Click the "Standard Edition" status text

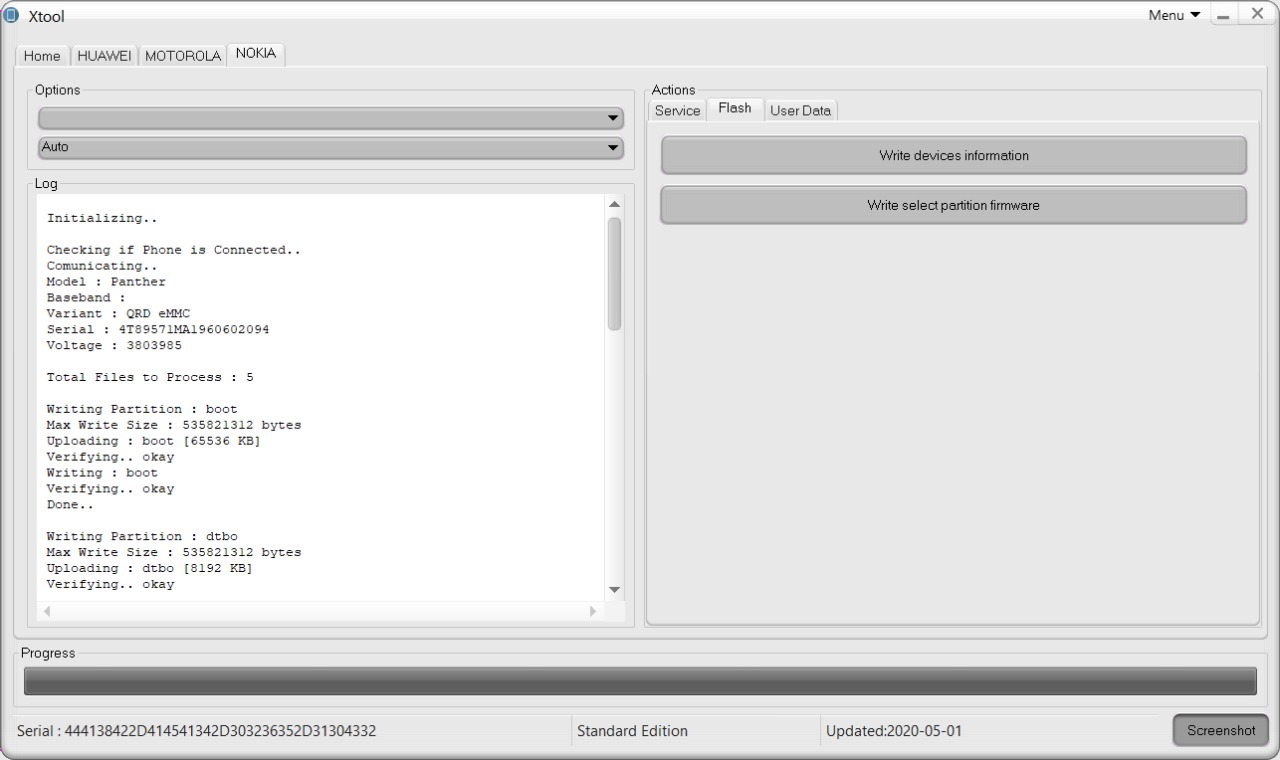pos(632,731)
